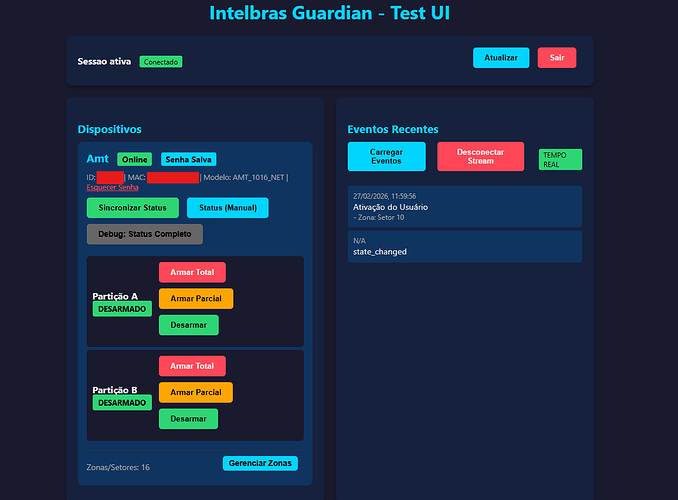678x500 pixels.
Task: Arm Partição A with Armar Total
Action: pos(192,272)
